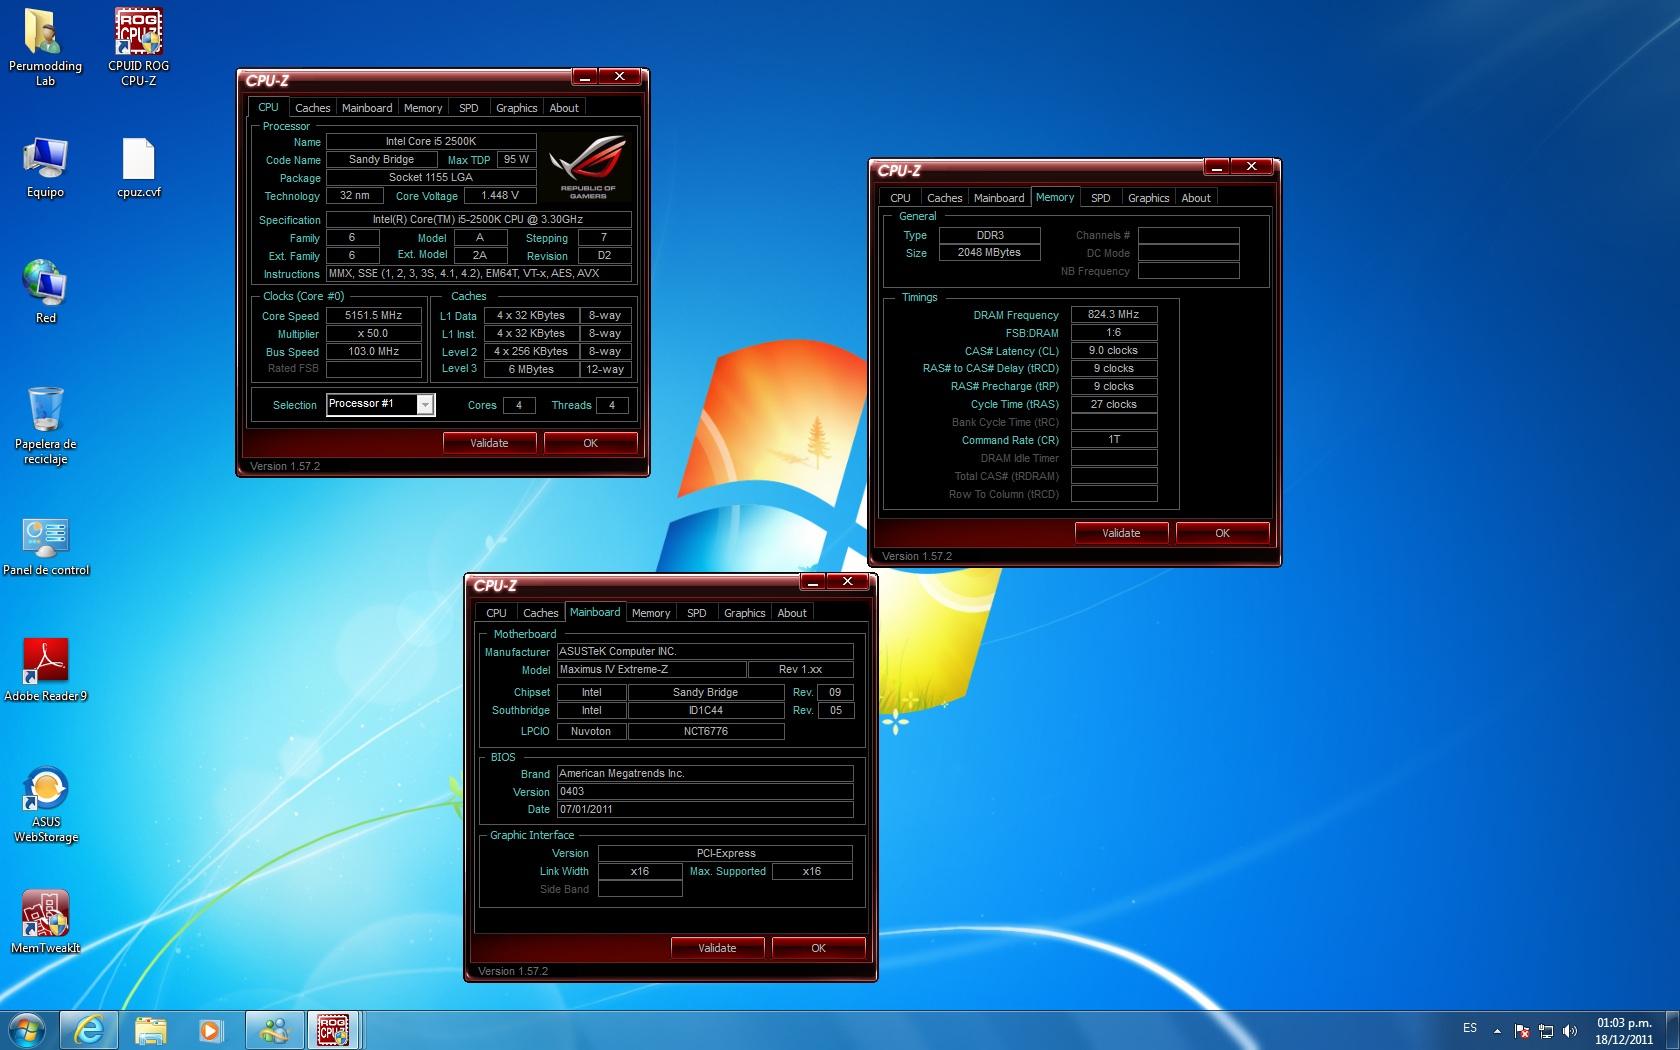Click FSB:DRAM ratio 1:6 field
This screenshot has height=1050, width=1680.
point(1114,332)
